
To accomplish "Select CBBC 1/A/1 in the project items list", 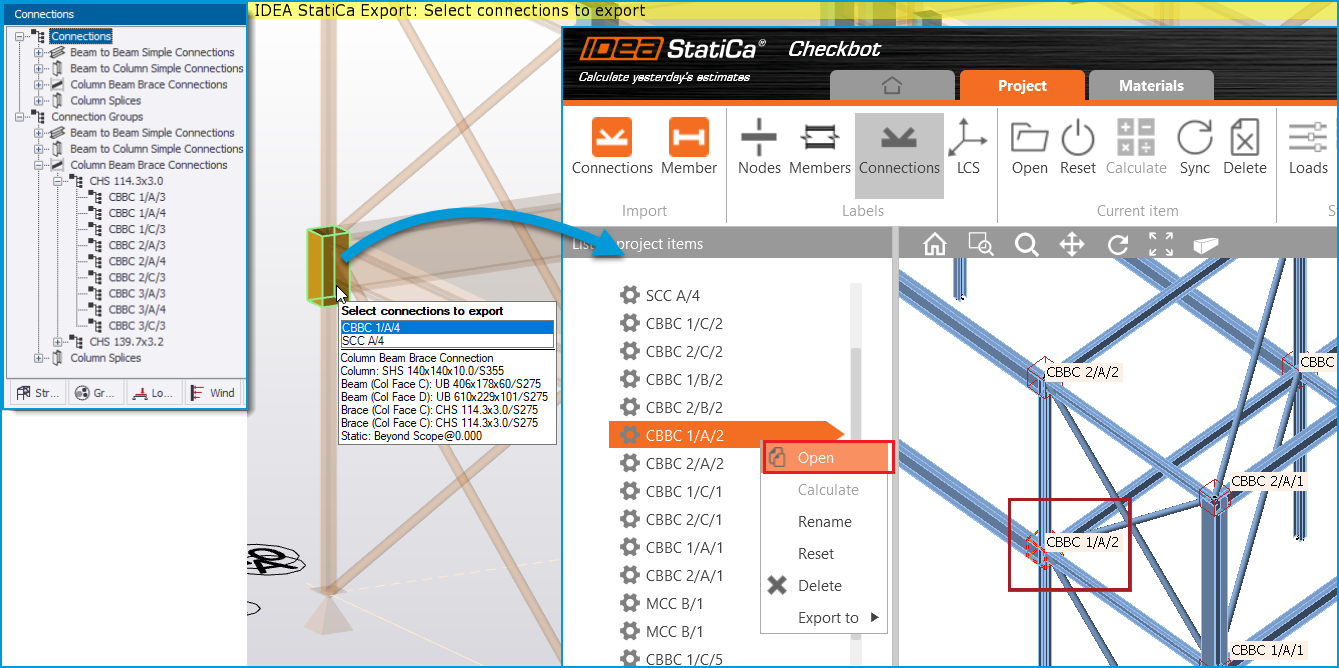I will (684, 547).
